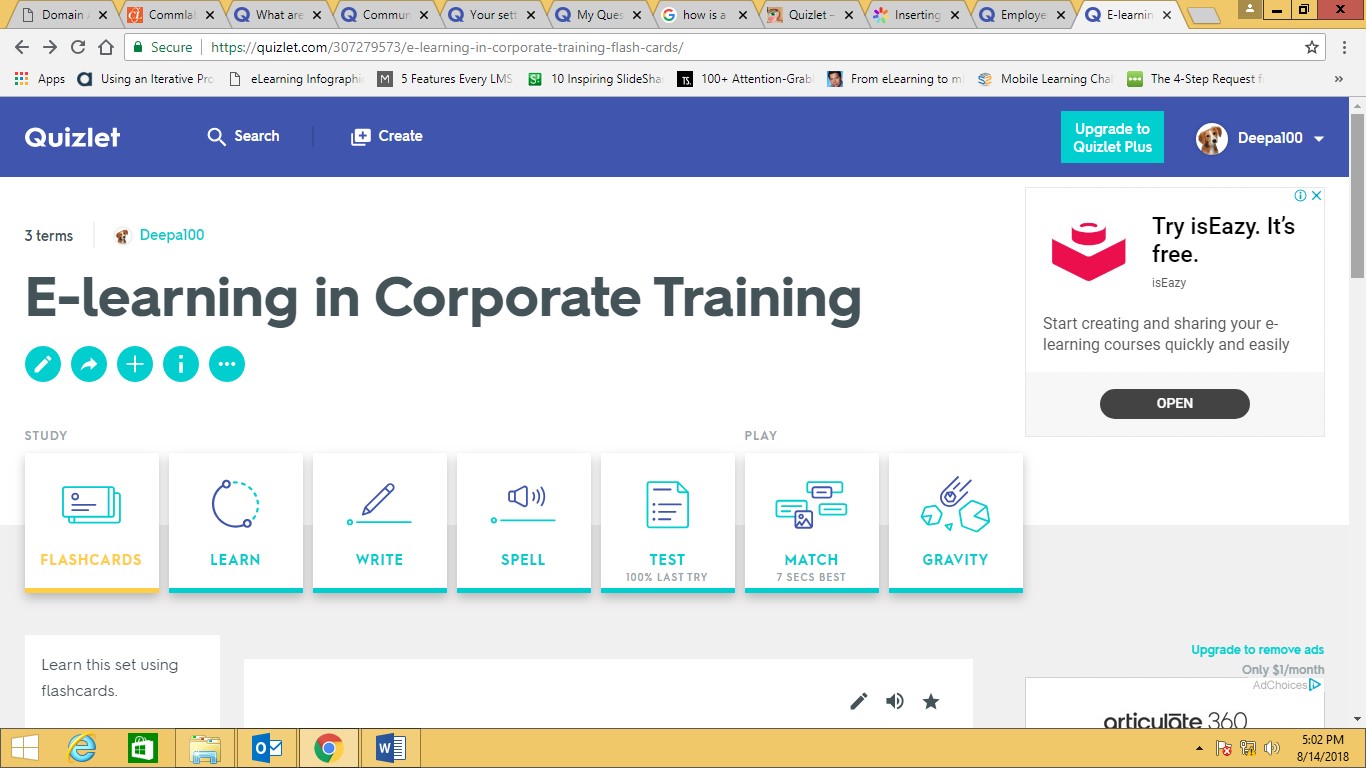Screen dimensions: 1366x768
Task: Click the Upgrade to remove ads link
Action: click(x=1257, y=649)
